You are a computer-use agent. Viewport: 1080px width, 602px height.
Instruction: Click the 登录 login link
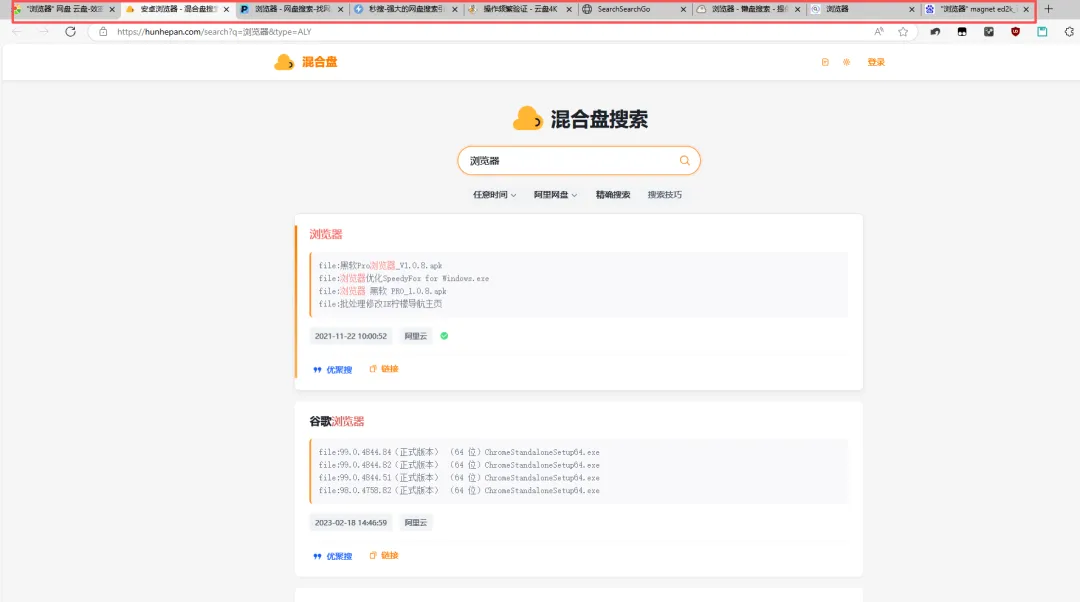(876, 62)
